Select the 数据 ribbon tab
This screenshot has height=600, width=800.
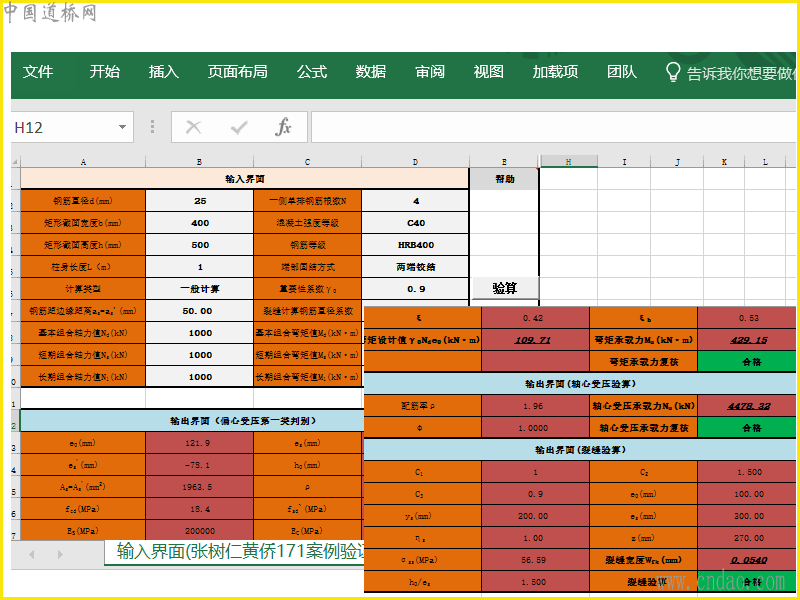pyautogui.click(x=370, y=72)
